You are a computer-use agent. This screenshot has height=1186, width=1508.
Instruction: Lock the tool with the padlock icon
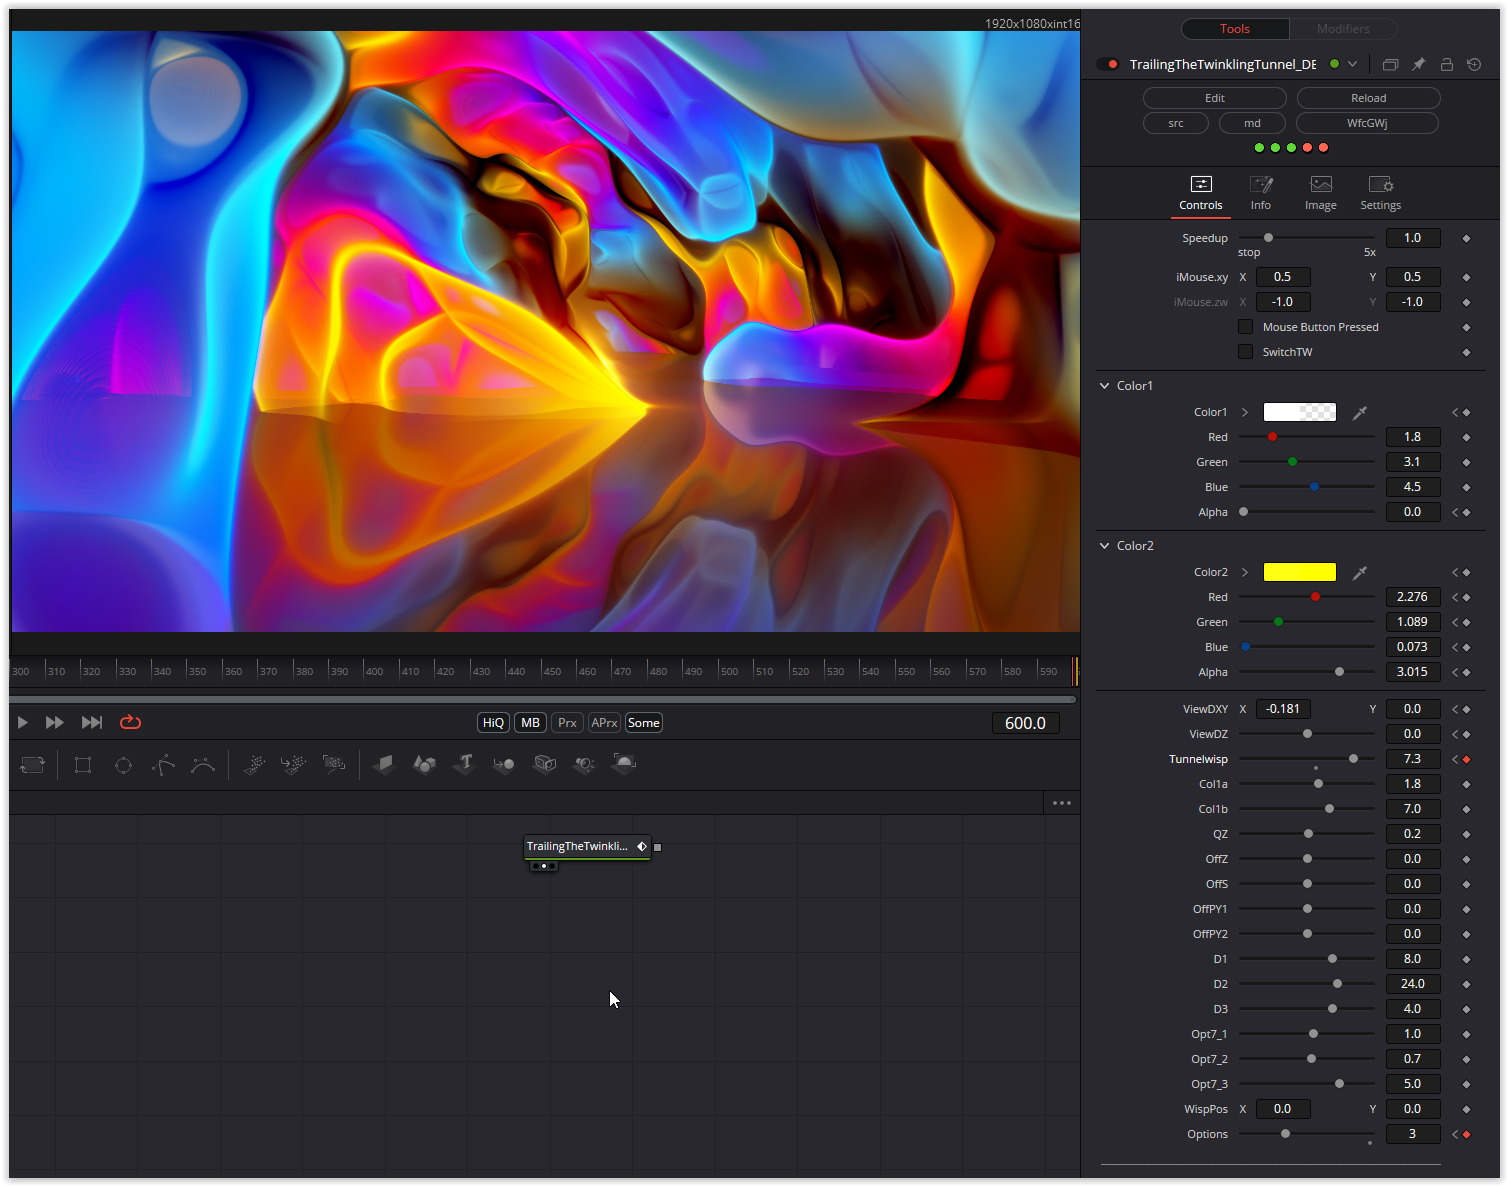[x=1446, y=64]
